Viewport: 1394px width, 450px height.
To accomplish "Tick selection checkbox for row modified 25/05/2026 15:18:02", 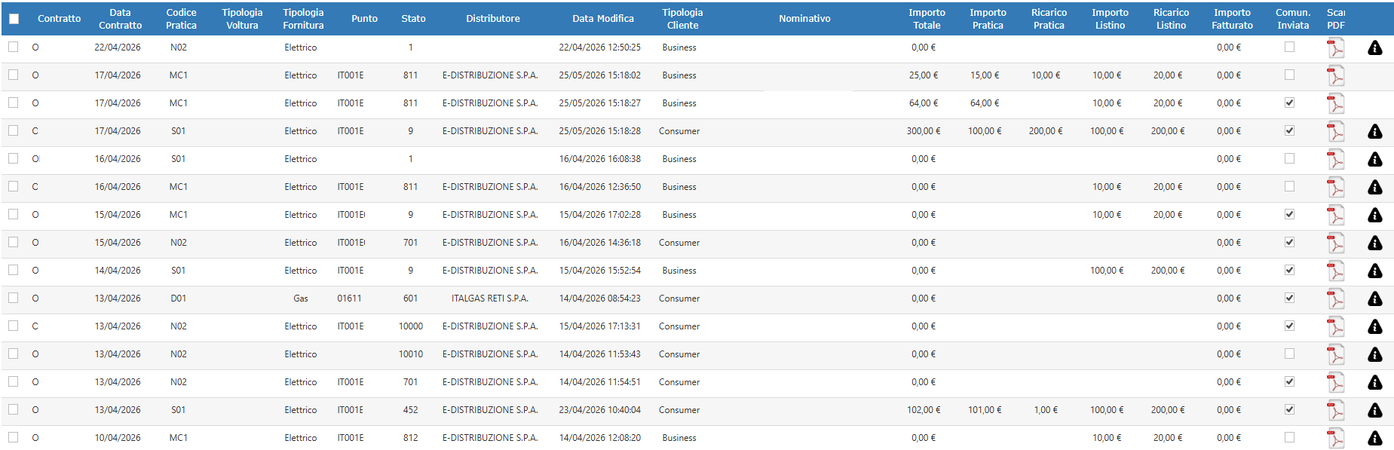I will pos(13,75).
